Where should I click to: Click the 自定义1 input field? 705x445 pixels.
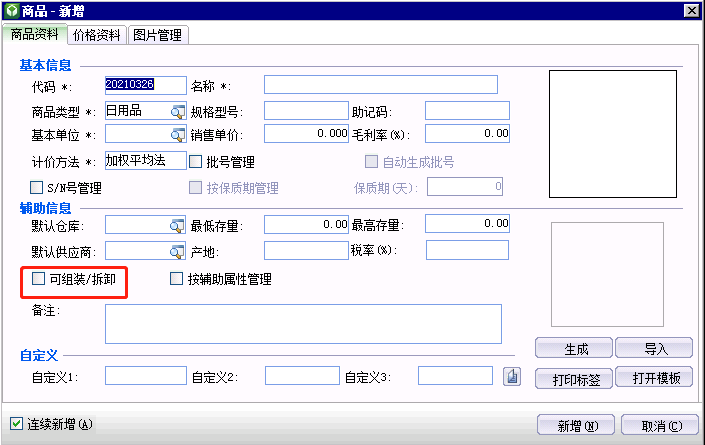click(x=146, y=375)
